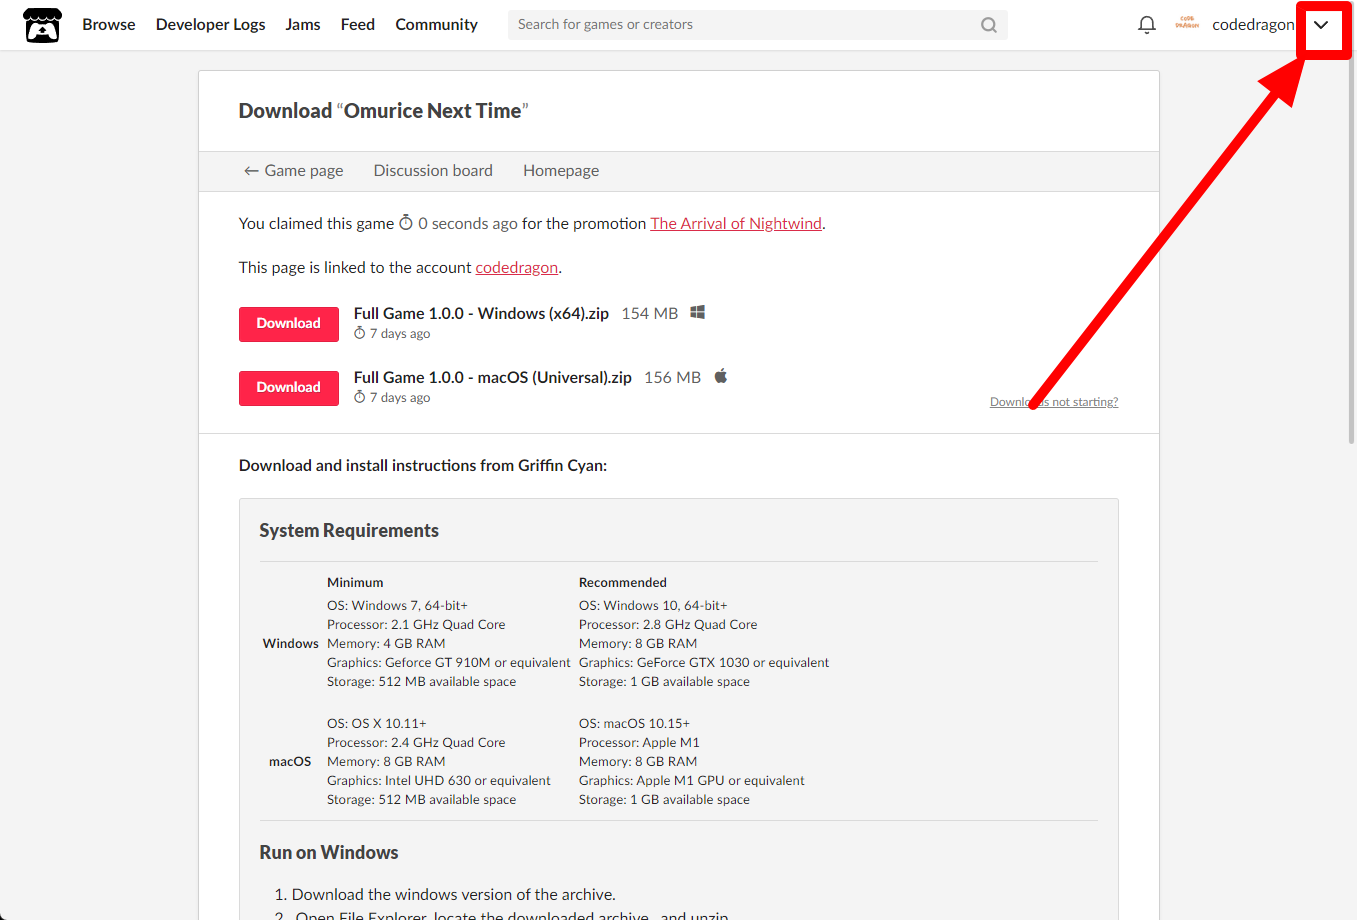This screenshot has height=920, width=1357.
Task: Click the clock icon beside 0 seconds ago
Action: (x=406, y=223)
